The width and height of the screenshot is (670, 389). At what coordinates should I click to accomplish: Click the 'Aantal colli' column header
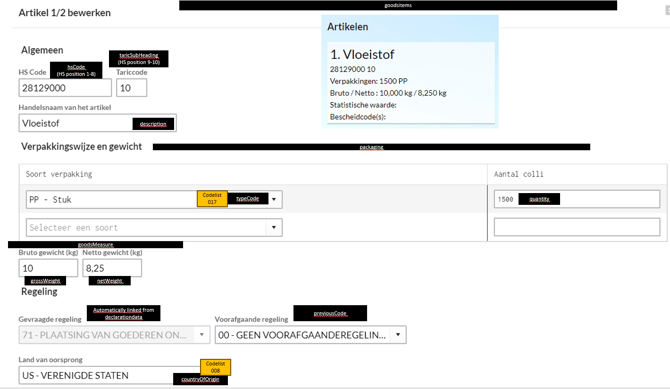[519, 174]
